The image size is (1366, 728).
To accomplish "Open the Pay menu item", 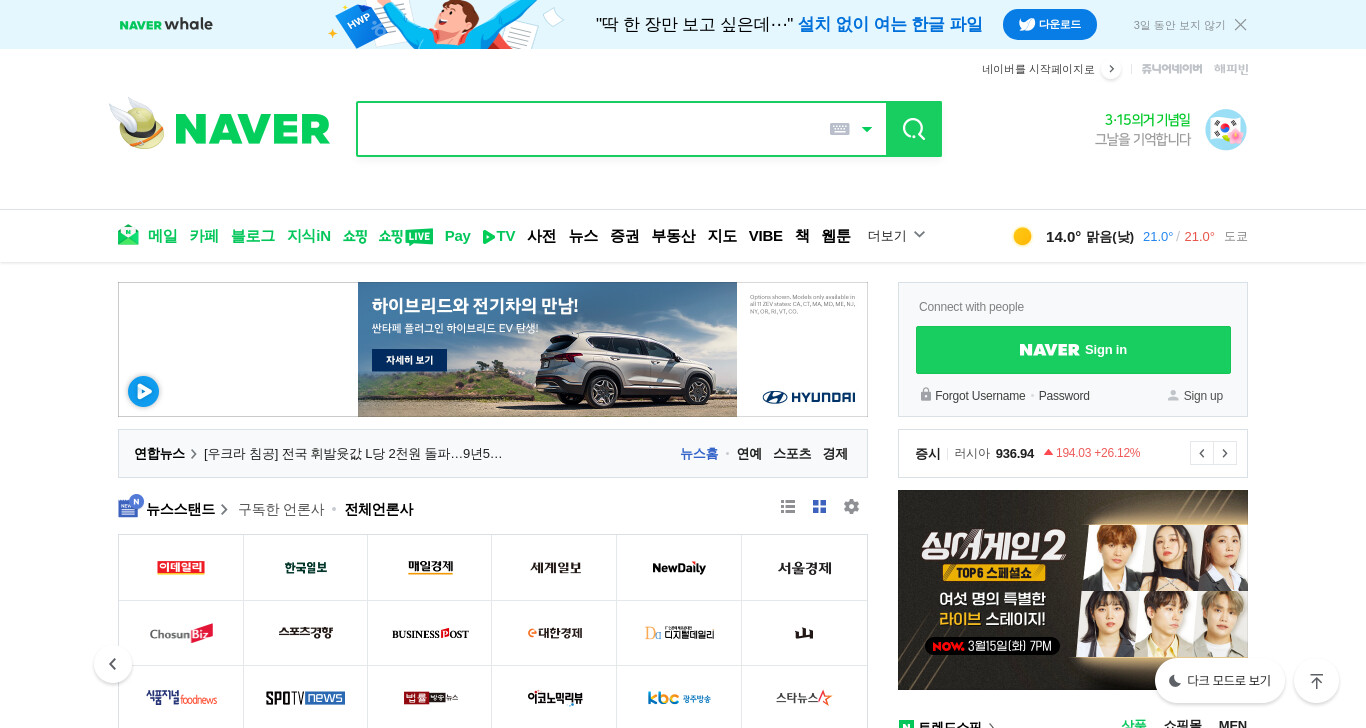I will (458, 236).
